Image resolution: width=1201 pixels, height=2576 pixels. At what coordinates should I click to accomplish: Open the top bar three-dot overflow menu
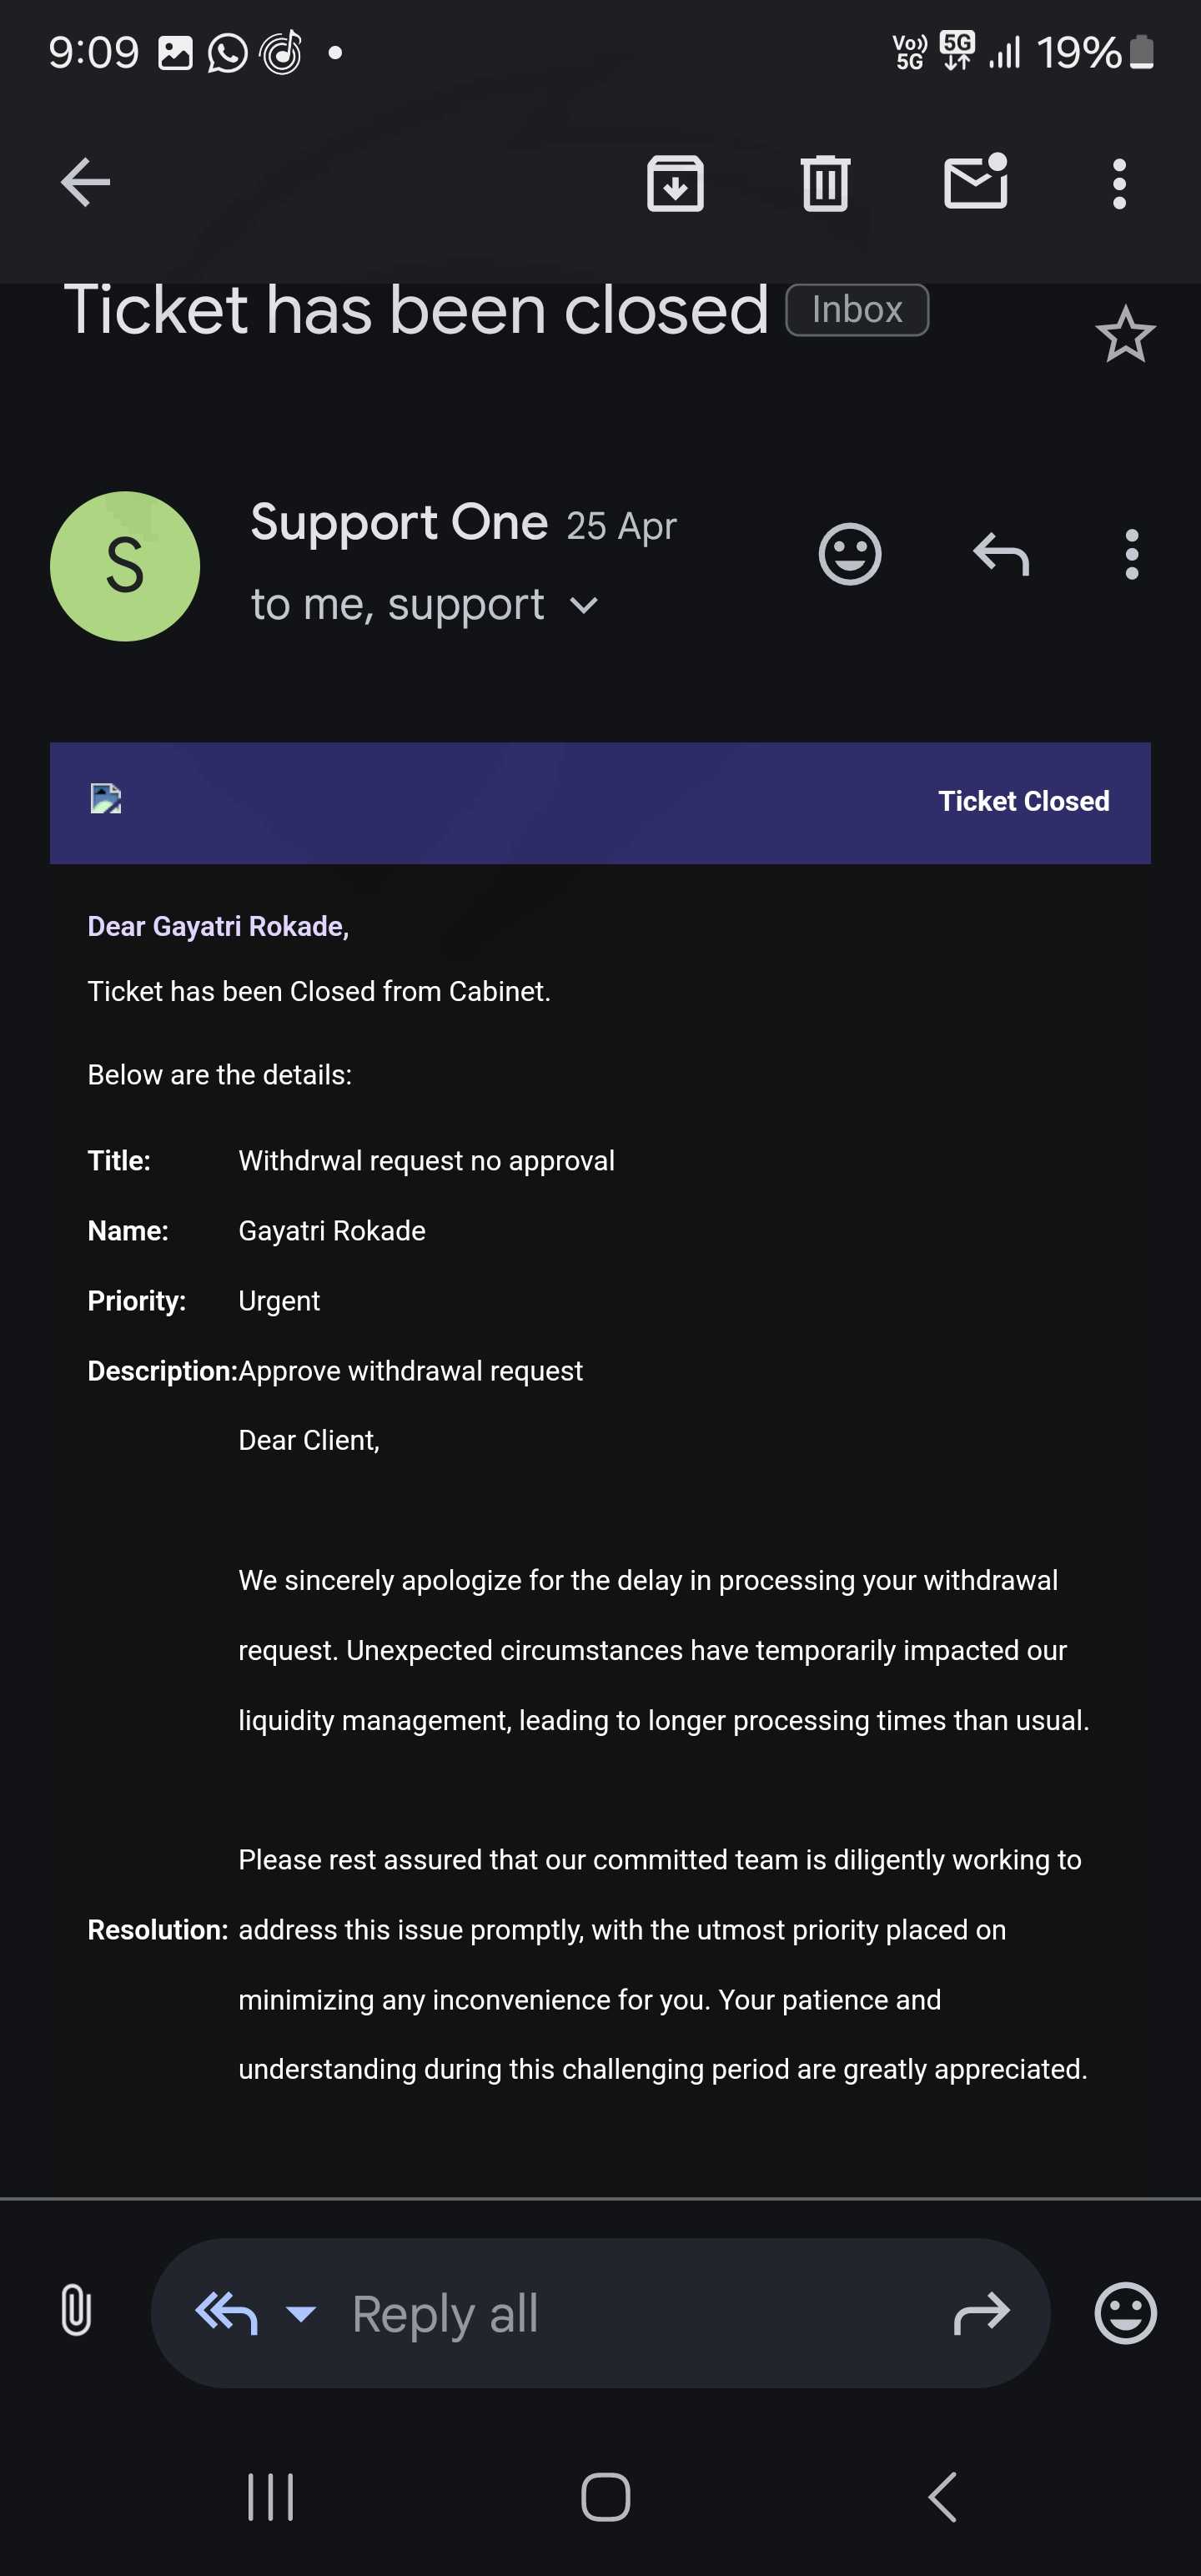(x=1119, y=183)
